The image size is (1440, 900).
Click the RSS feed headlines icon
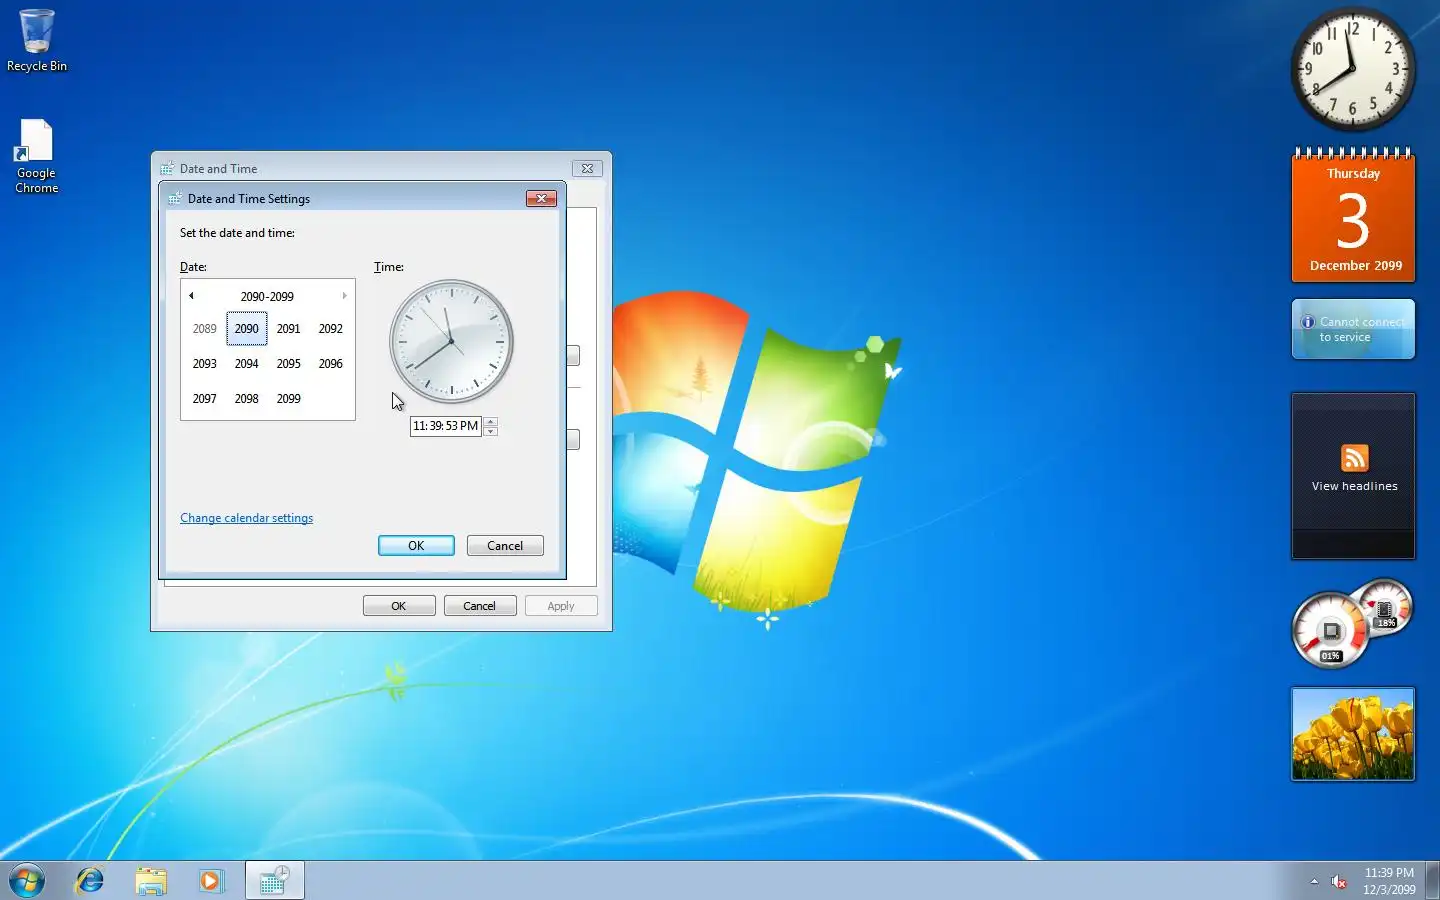[x=1354, y=458]
